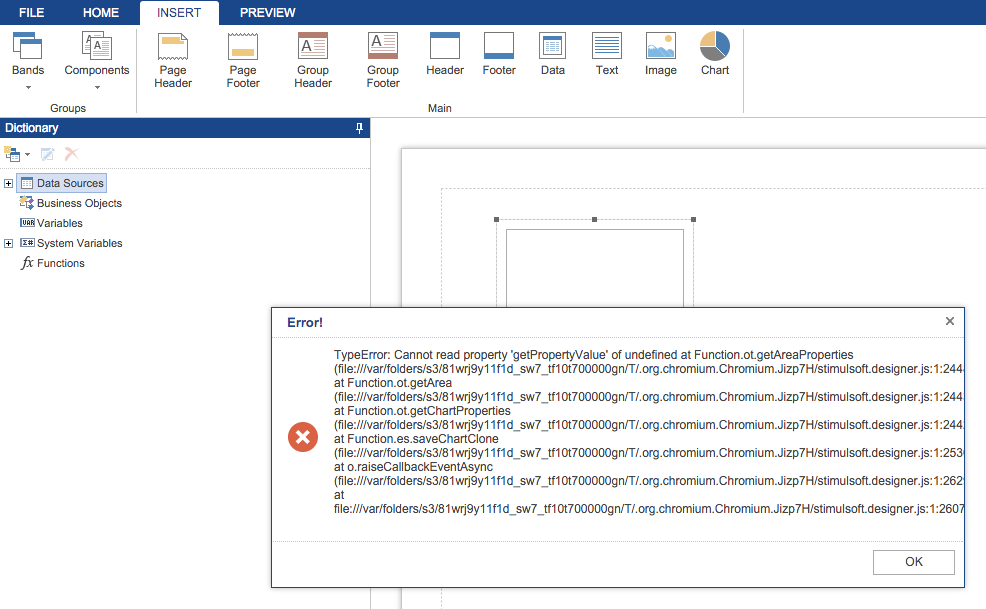Viewport: 986px width, 609px height.
Task: Select the INSERT ribbon tab
Action: [x=179, y=13]
